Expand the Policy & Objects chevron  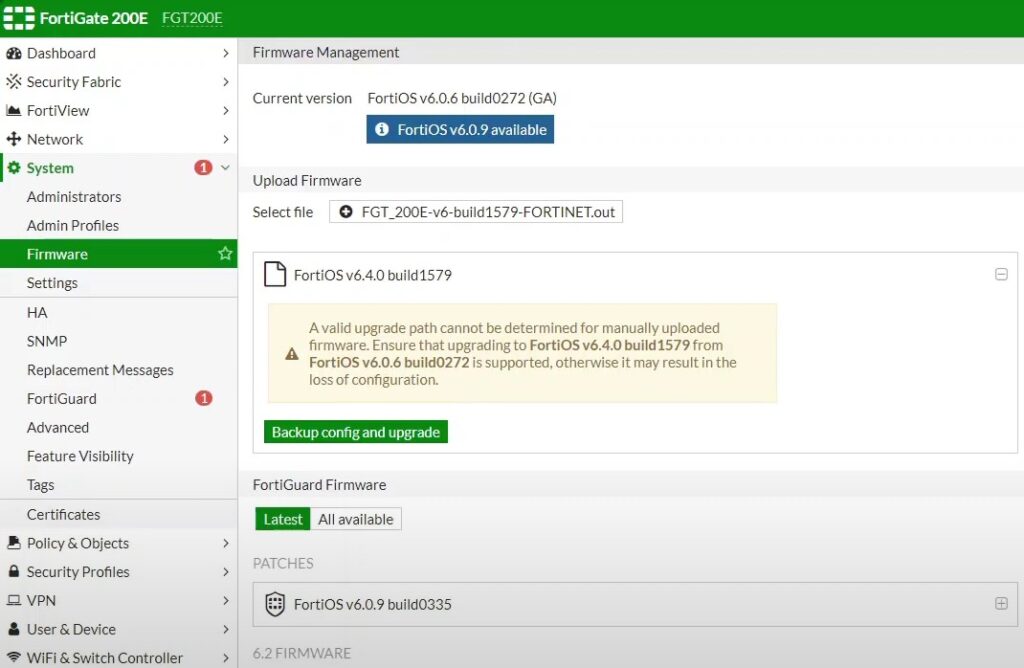(x=225, y=543)
